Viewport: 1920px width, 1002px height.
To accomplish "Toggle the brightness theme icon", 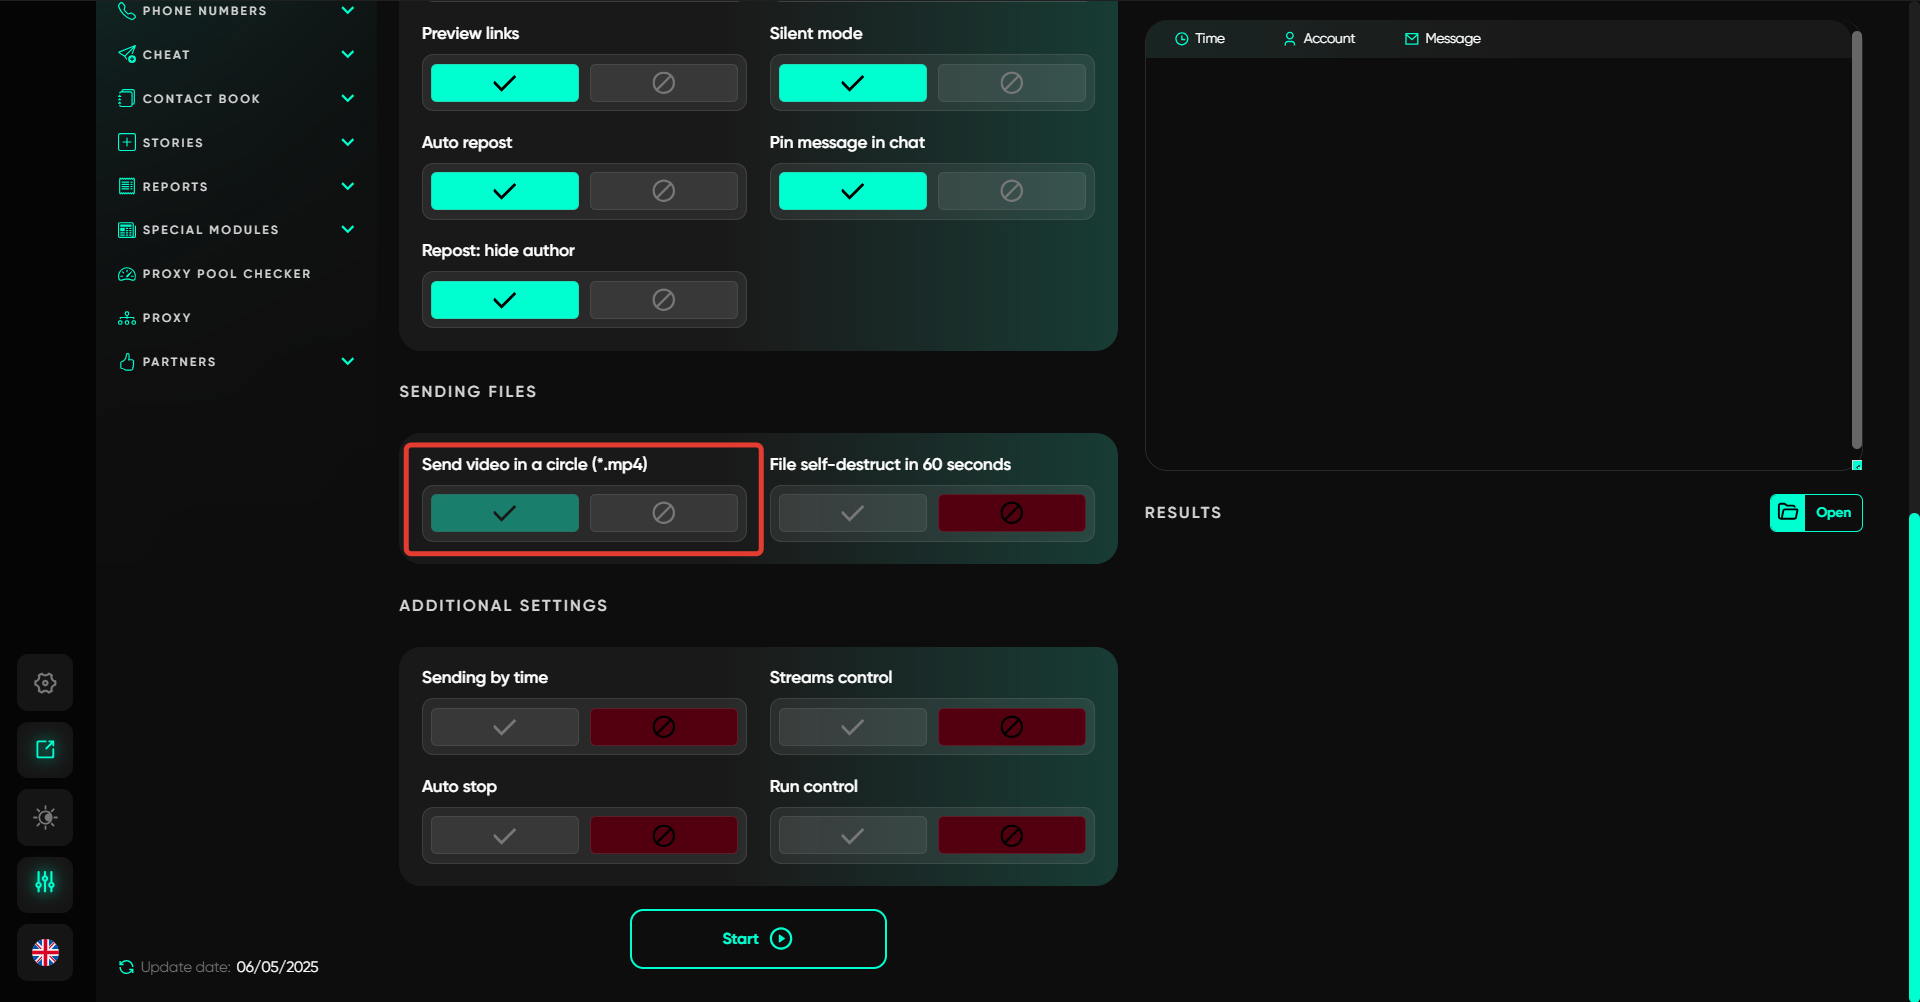I will pos(45,817).
